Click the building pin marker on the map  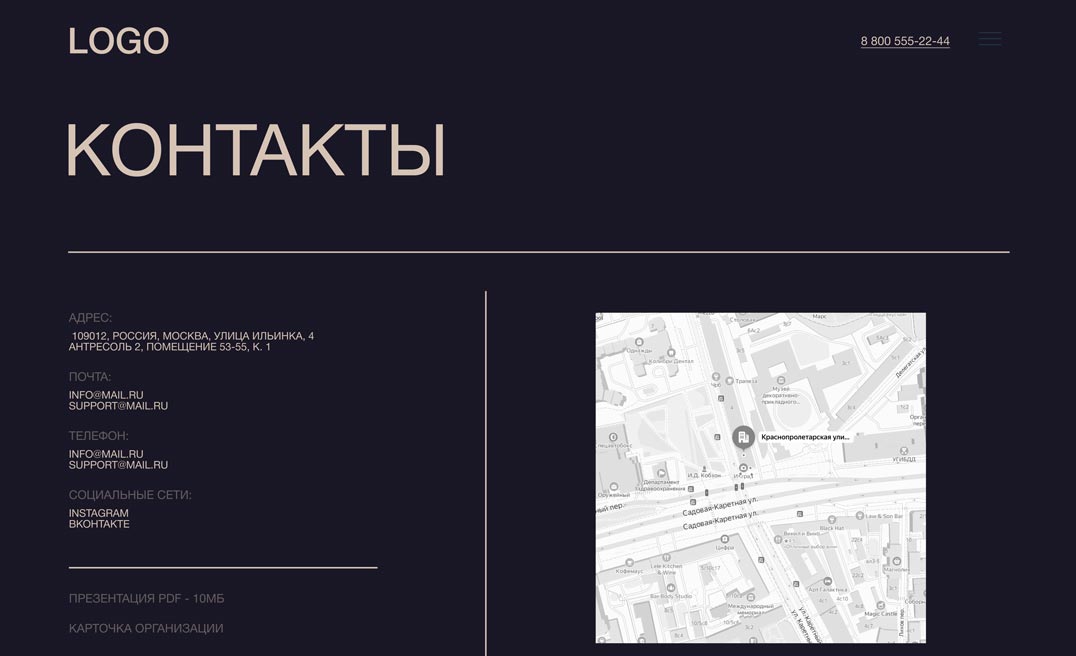[743, 437]
